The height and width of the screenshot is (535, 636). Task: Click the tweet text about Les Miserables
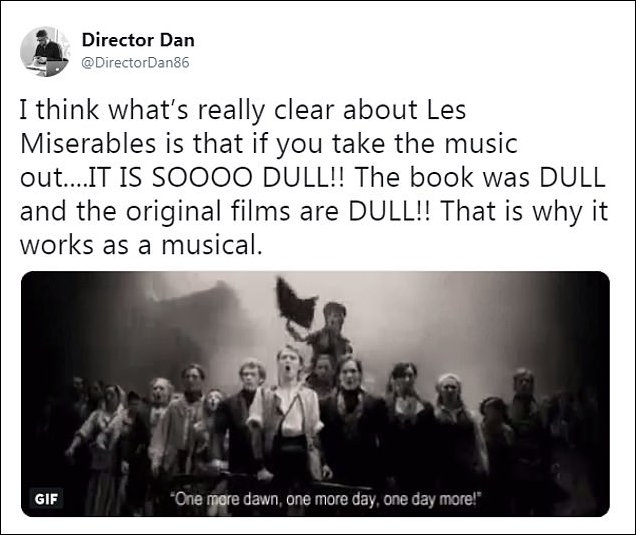(x=314, y=176)
